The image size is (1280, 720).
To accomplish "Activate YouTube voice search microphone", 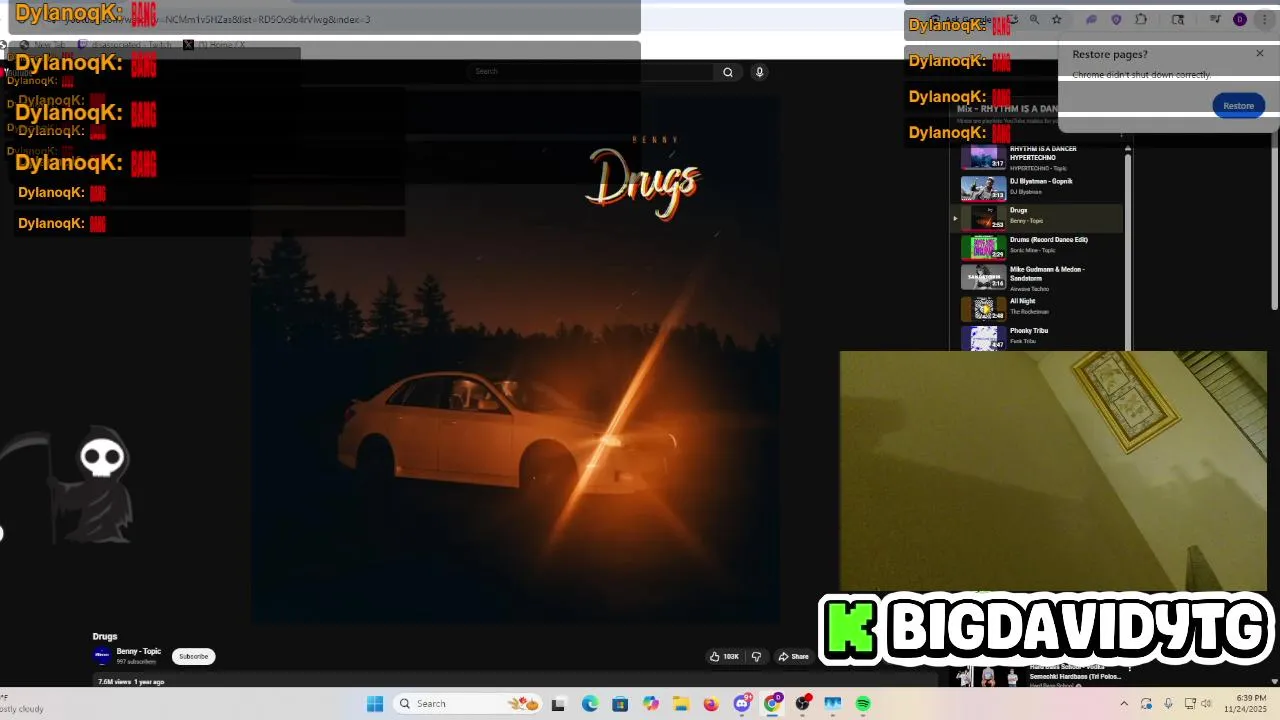I will pyautogui.click(x=760, y=72).
